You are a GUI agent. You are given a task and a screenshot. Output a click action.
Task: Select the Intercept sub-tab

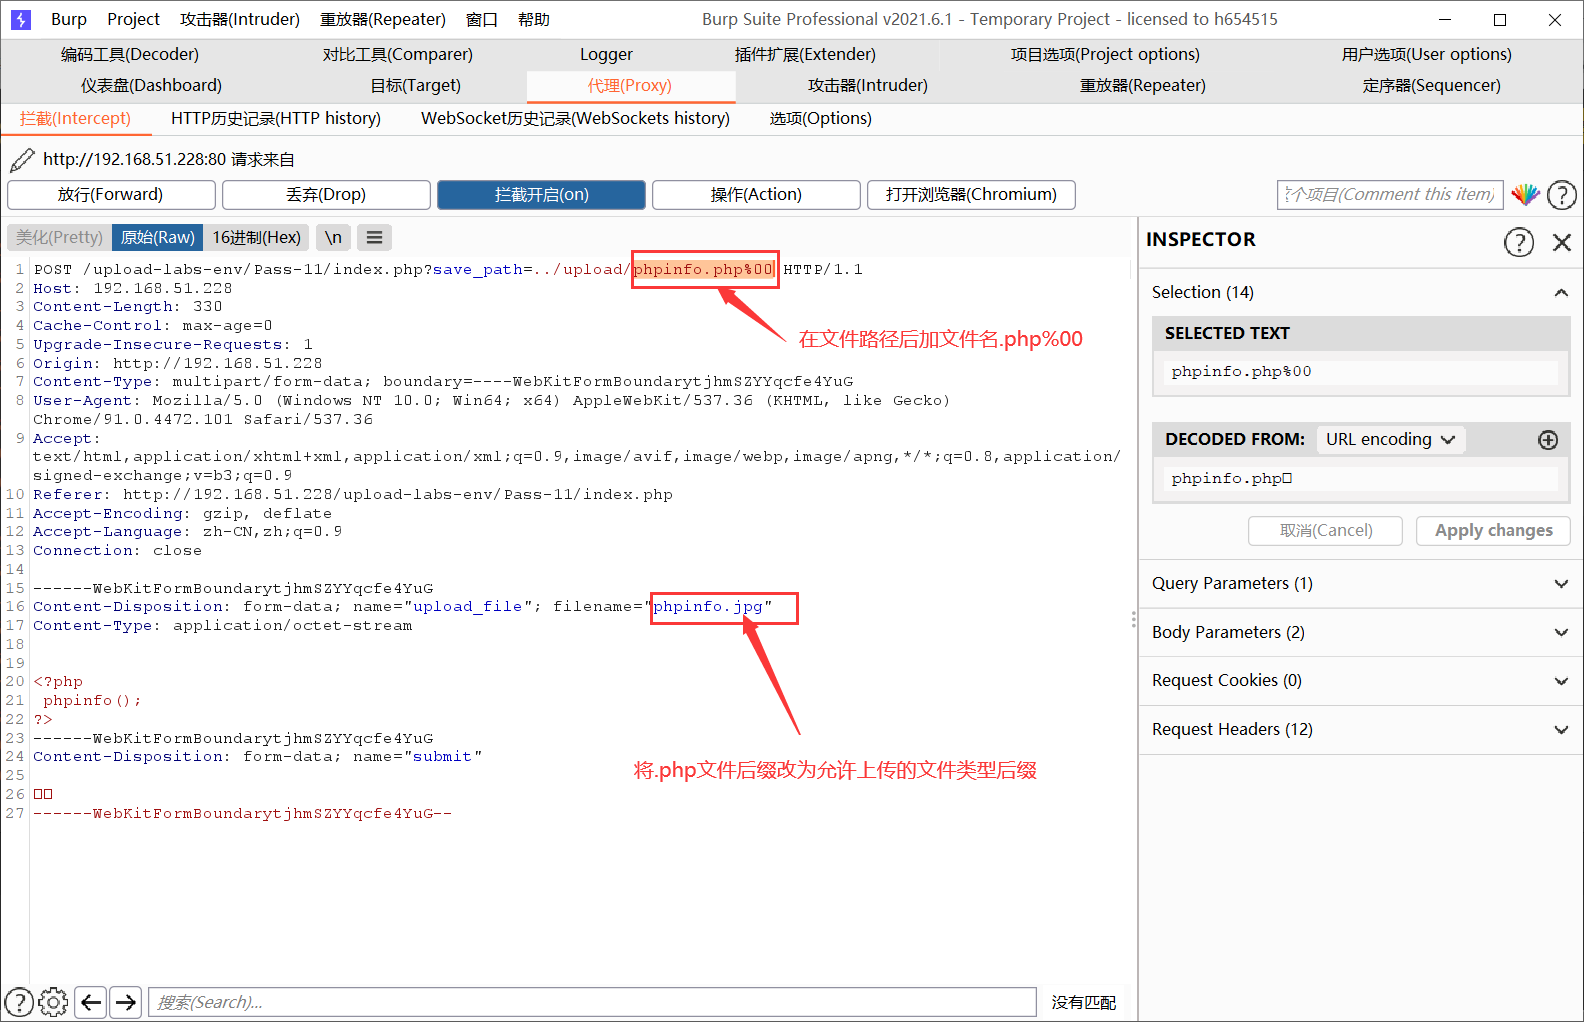click(76, 118)
